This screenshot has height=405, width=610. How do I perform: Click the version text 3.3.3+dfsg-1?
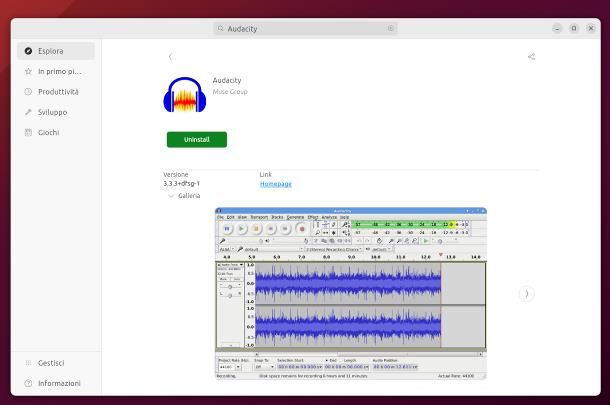(x=181, y=184)
